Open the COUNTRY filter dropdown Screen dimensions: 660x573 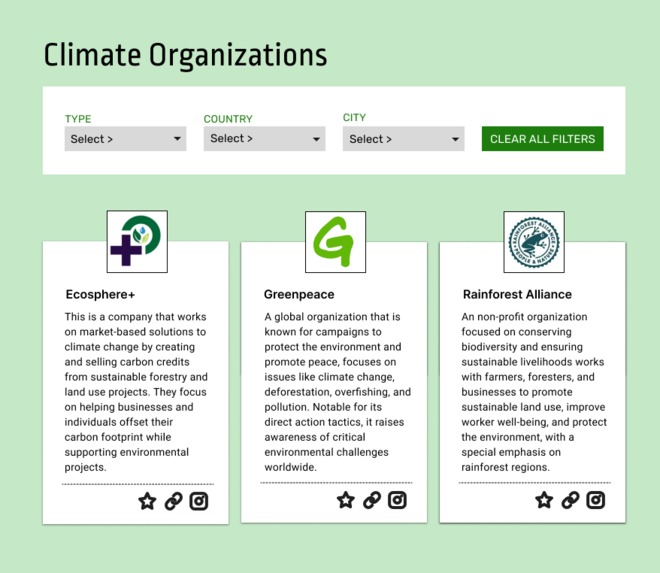[264, 139]
